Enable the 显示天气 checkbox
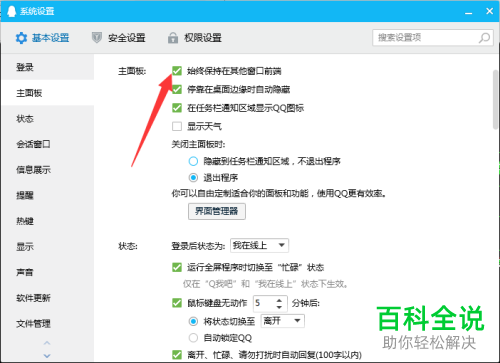 177,126
